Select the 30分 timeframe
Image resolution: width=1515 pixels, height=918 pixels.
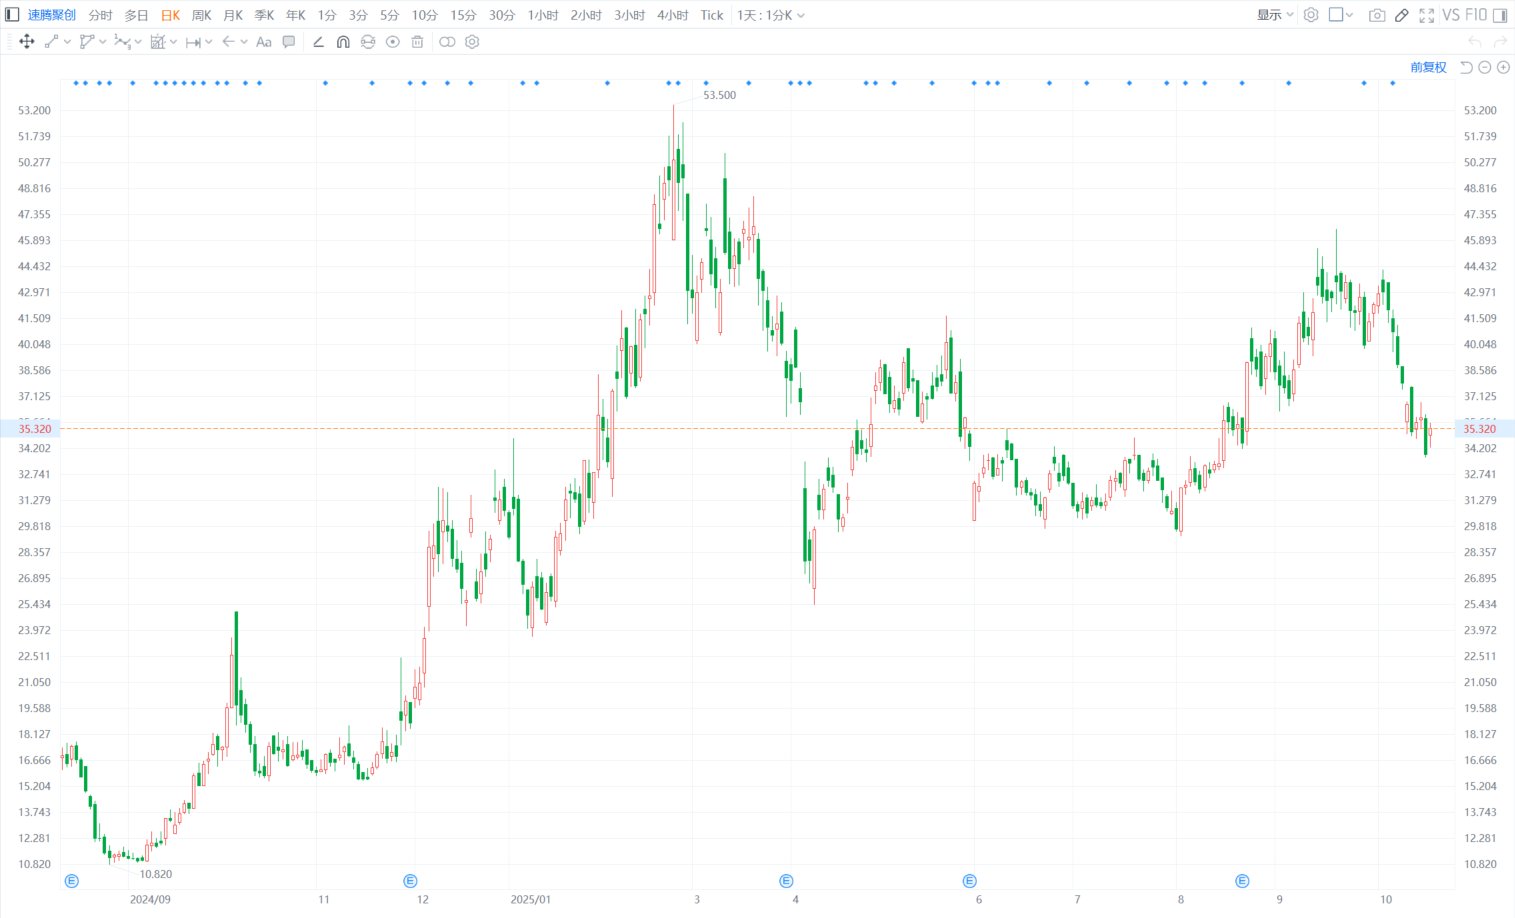(x=502, y=15)
